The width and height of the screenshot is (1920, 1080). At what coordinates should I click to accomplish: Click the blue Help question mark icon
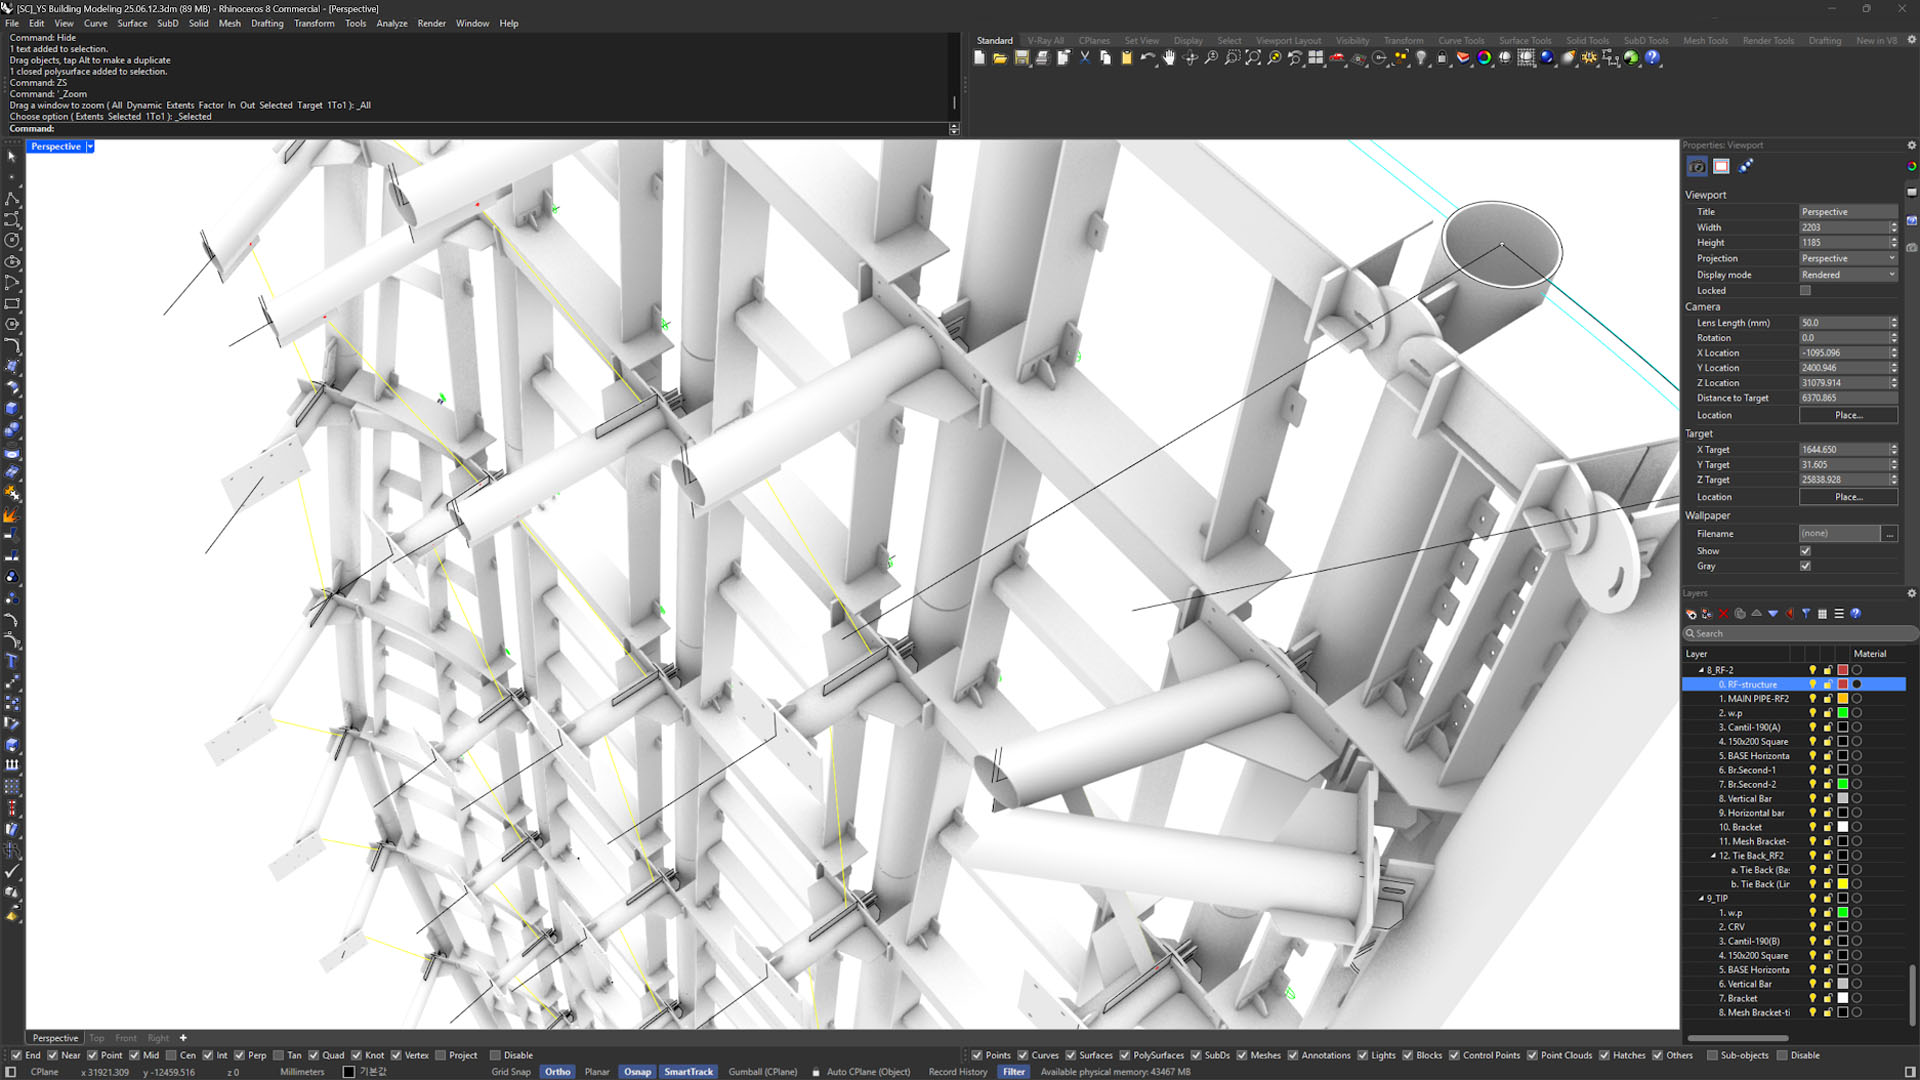point(1653,58)
